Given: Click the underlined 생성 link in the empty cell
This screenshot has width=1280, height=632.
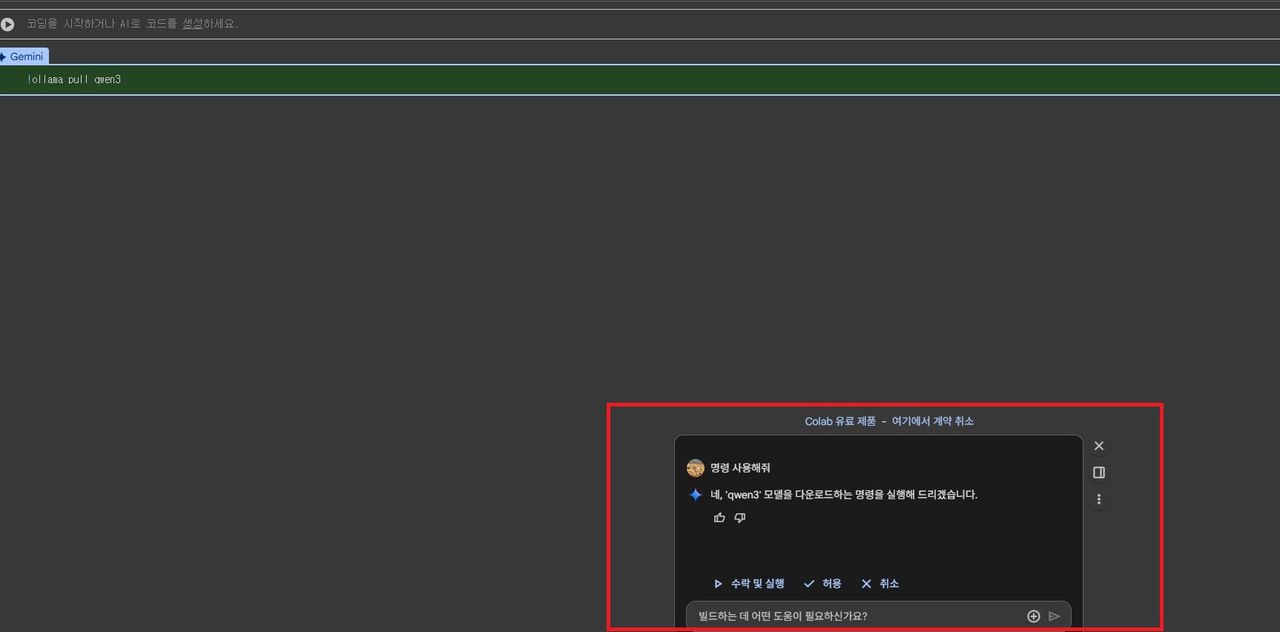Looking at the screenshot, I should pyautogui.click(x=192, y=24).
